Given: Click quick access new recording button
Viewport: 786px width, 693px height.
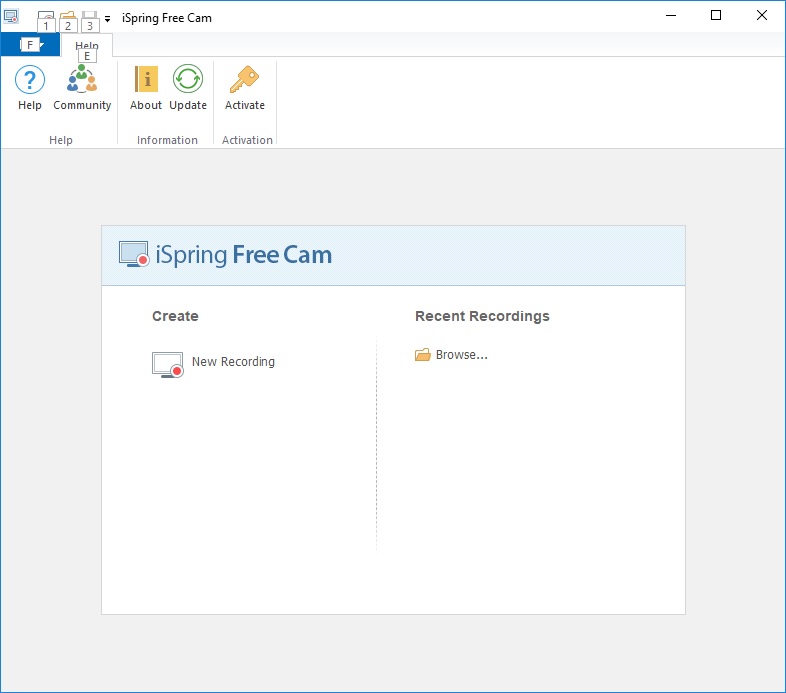Looking at the screenshot, I should 45,17.
